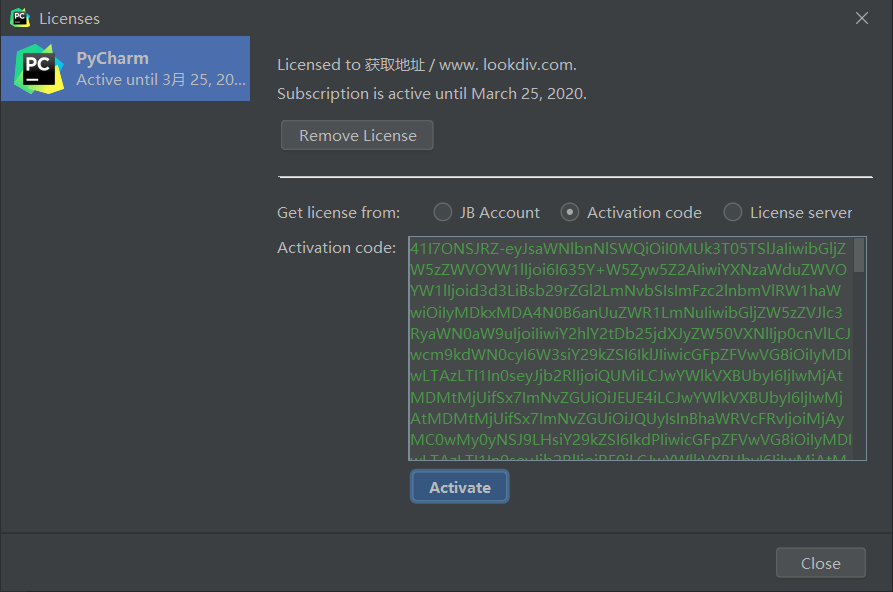Click the activation code scrollbar thumb
Screen dimensions: 893x592
[859, 255]
